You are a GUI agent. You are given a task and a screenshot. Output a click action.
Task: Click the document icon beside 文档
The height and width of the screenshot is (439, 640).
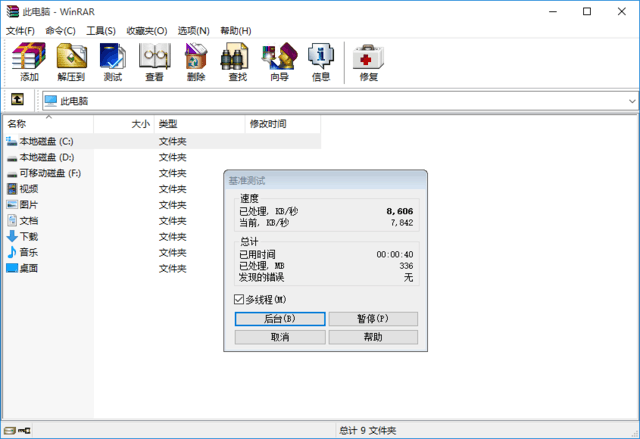pyautogui.click(x=12, y=220)
